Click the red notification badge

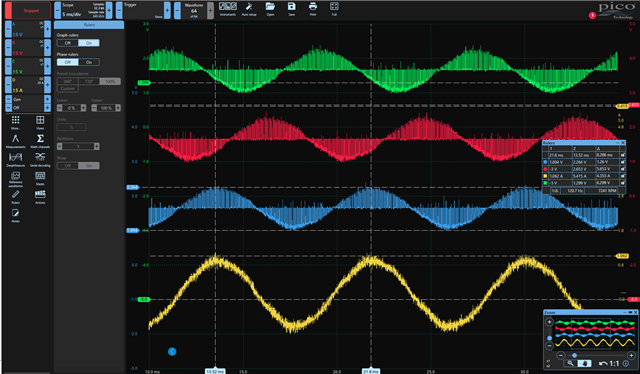point(592,16)
